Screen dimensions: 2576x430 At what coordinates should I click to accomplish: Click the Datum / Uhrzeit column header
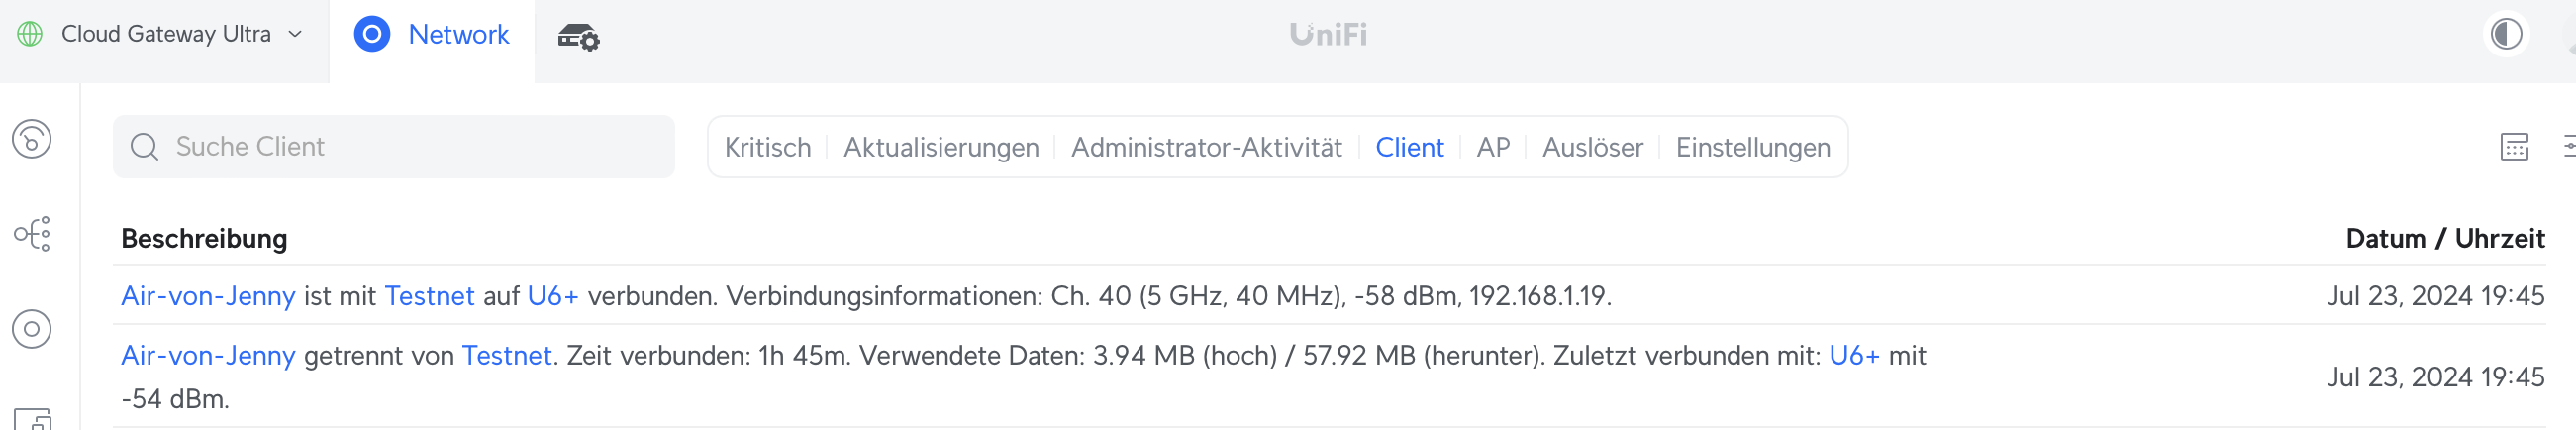tap(2444, 239)
